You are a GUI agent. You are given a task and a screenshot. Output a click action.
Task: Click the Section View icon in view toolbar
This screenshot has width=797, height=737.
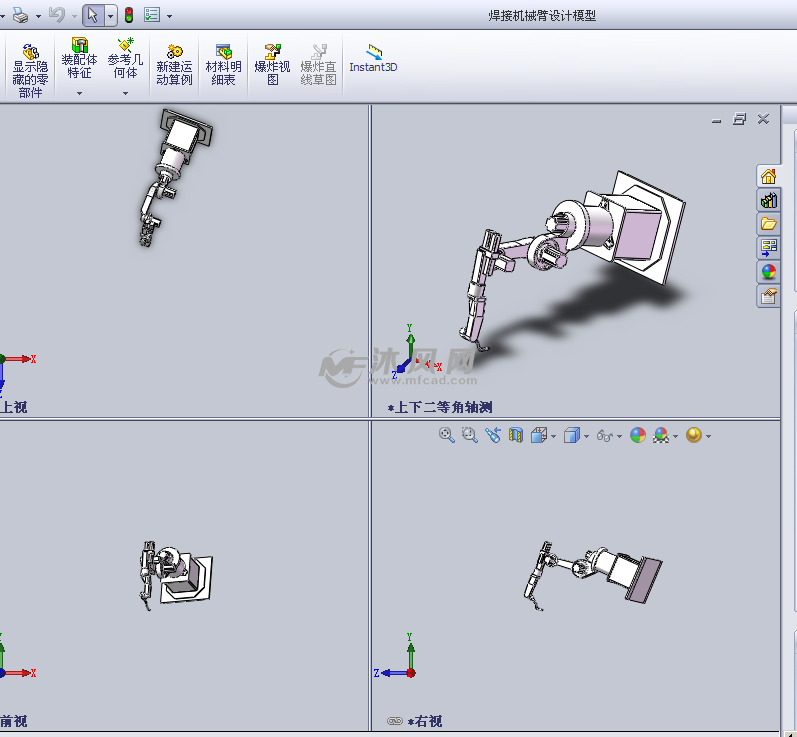pyautogui.click(x=516, y=435)
